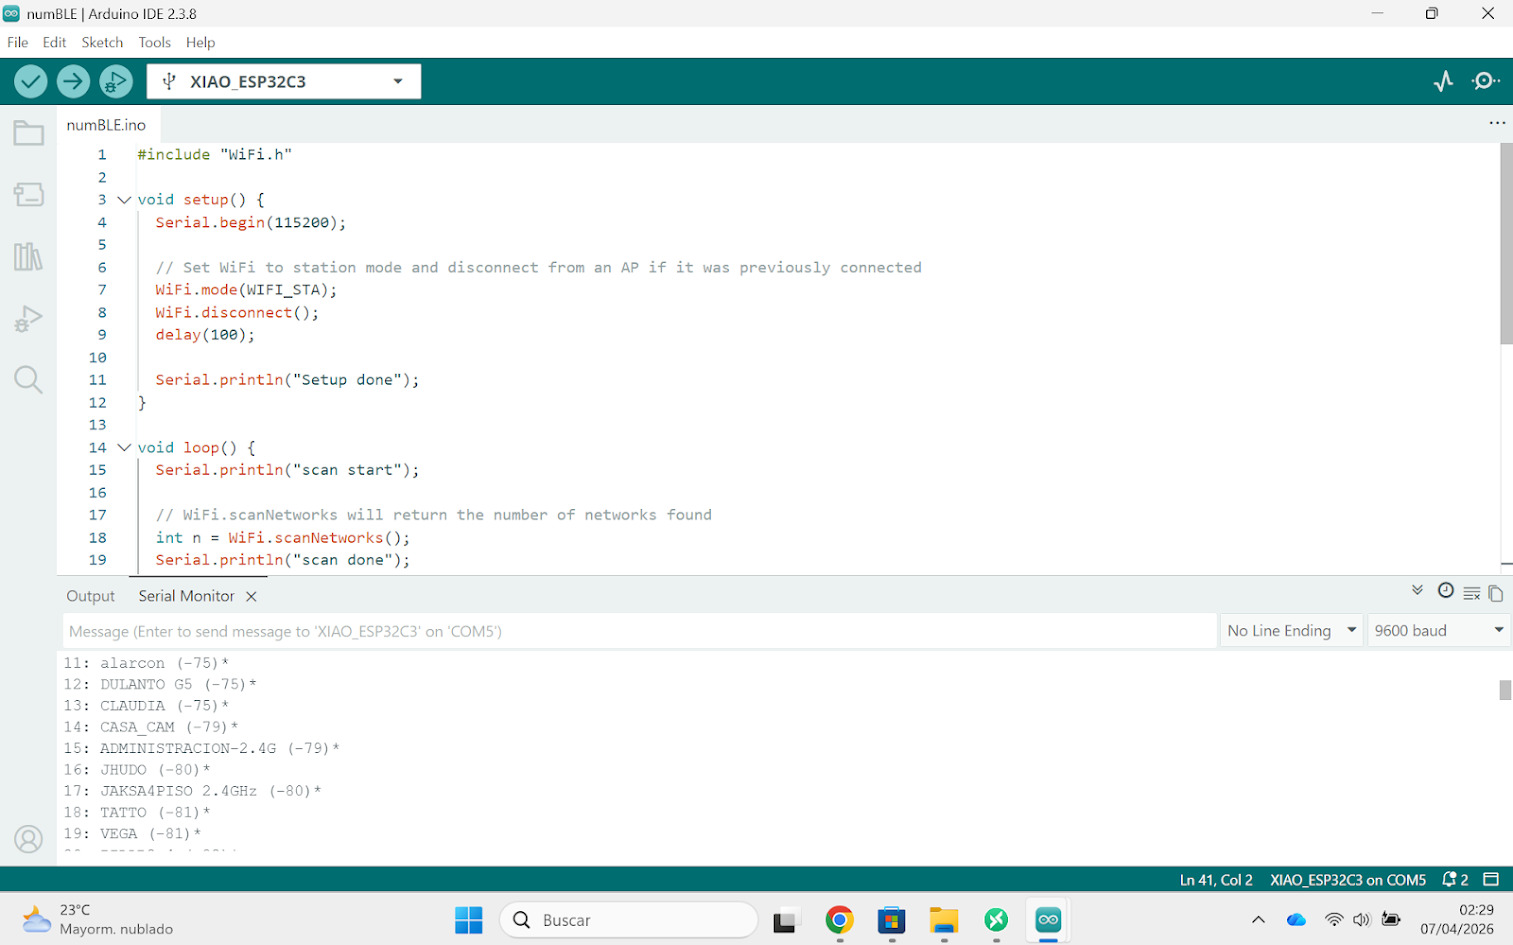Clear the Serial Monitor output
This screenshot has height=945, width=1513.
tap(1471, 594)
